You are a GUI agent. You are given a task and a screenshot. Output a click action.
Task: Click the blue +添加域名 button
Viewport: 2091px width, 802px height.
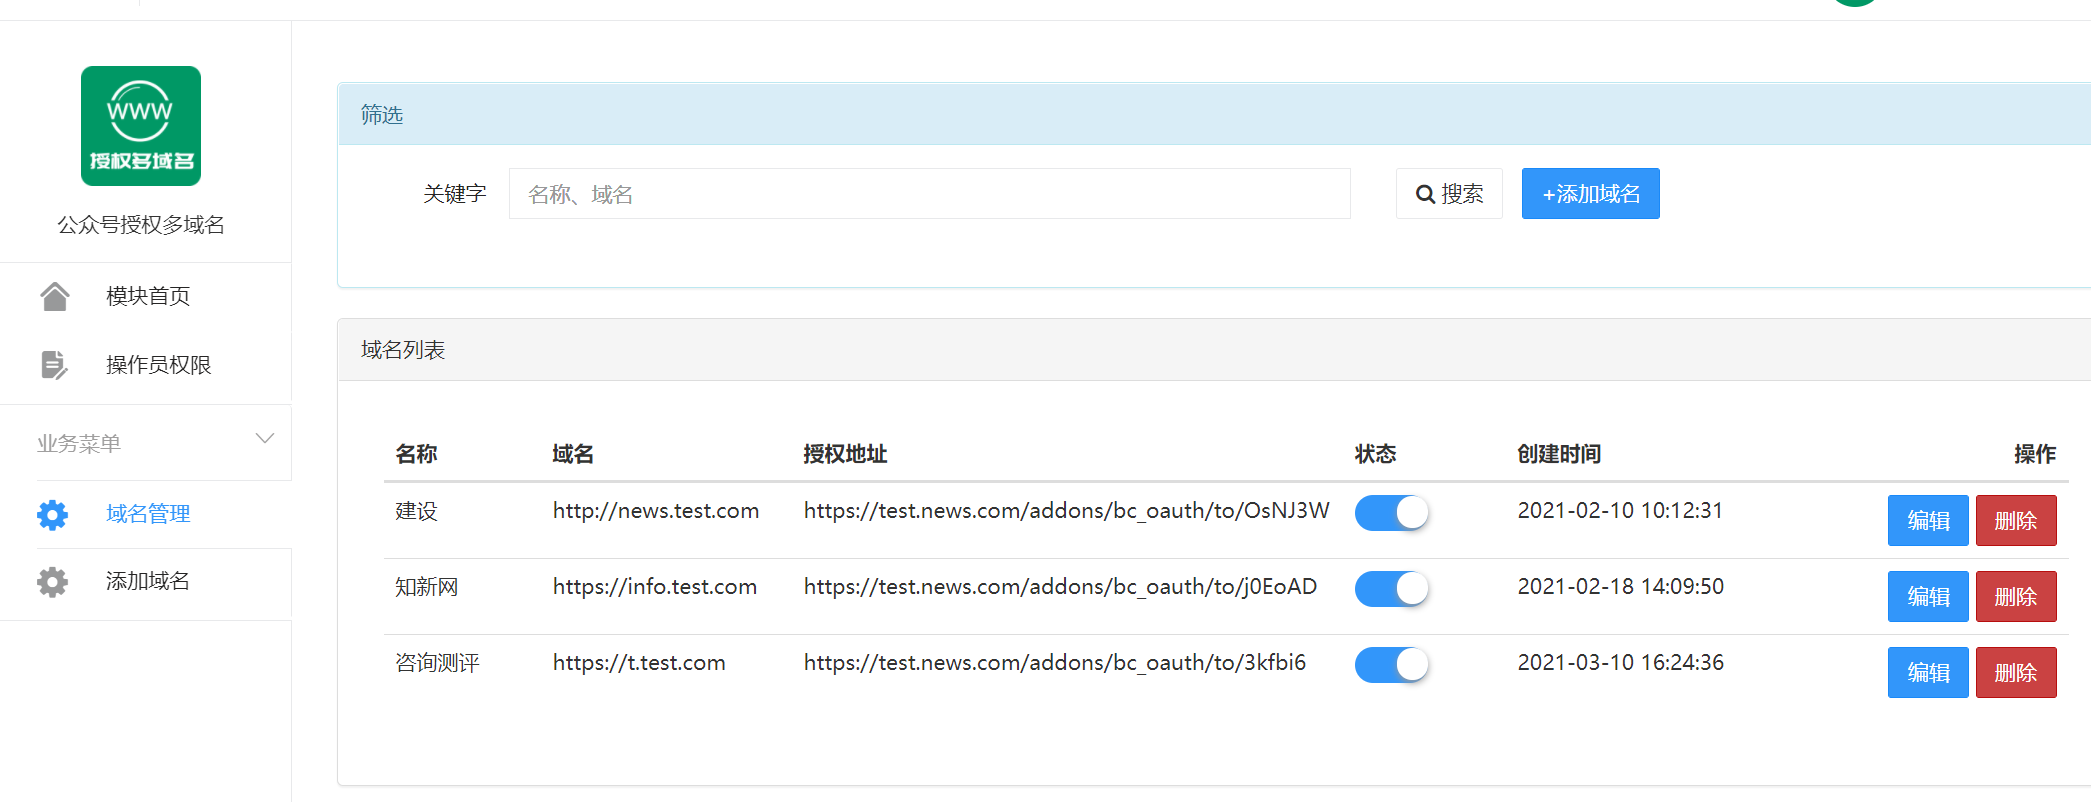coord(1591,194)
